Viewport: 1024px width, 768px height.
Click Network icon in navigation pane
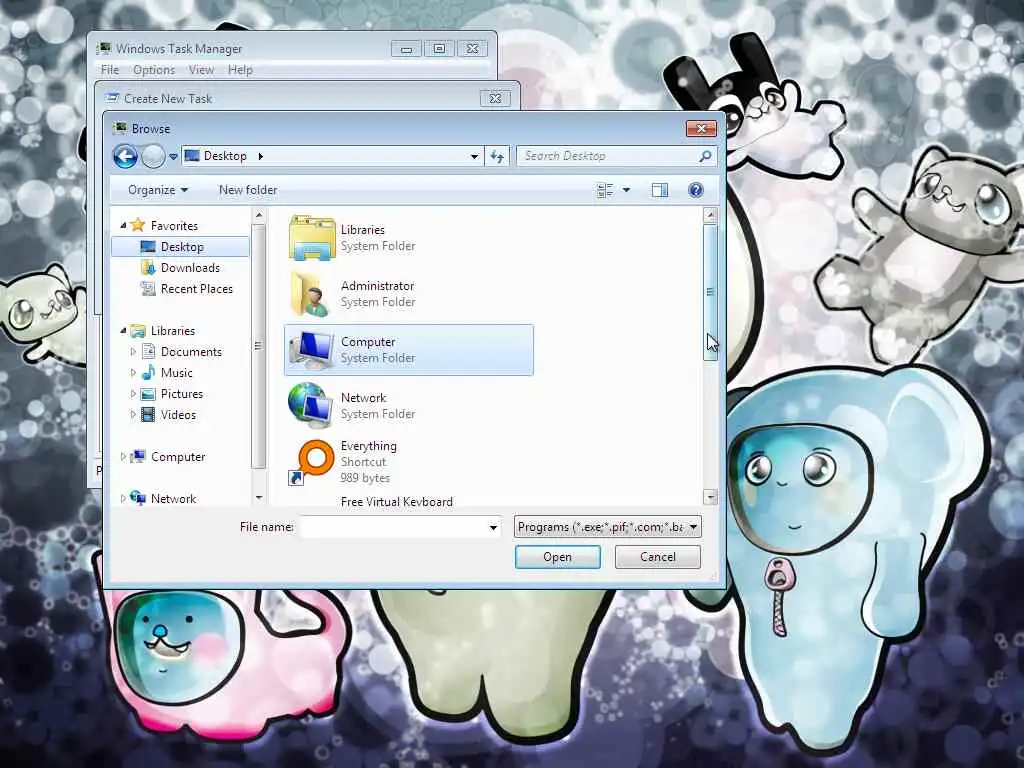(138, 498)
